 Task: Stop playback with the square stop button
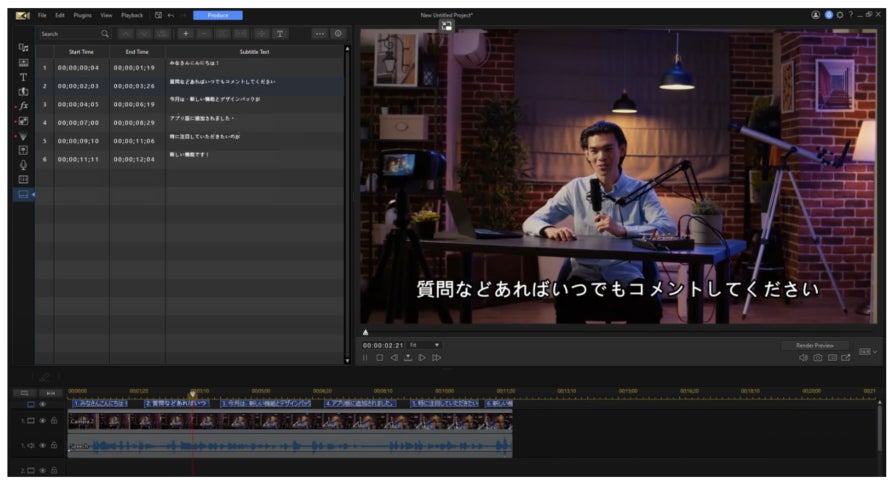coord(379,357)
